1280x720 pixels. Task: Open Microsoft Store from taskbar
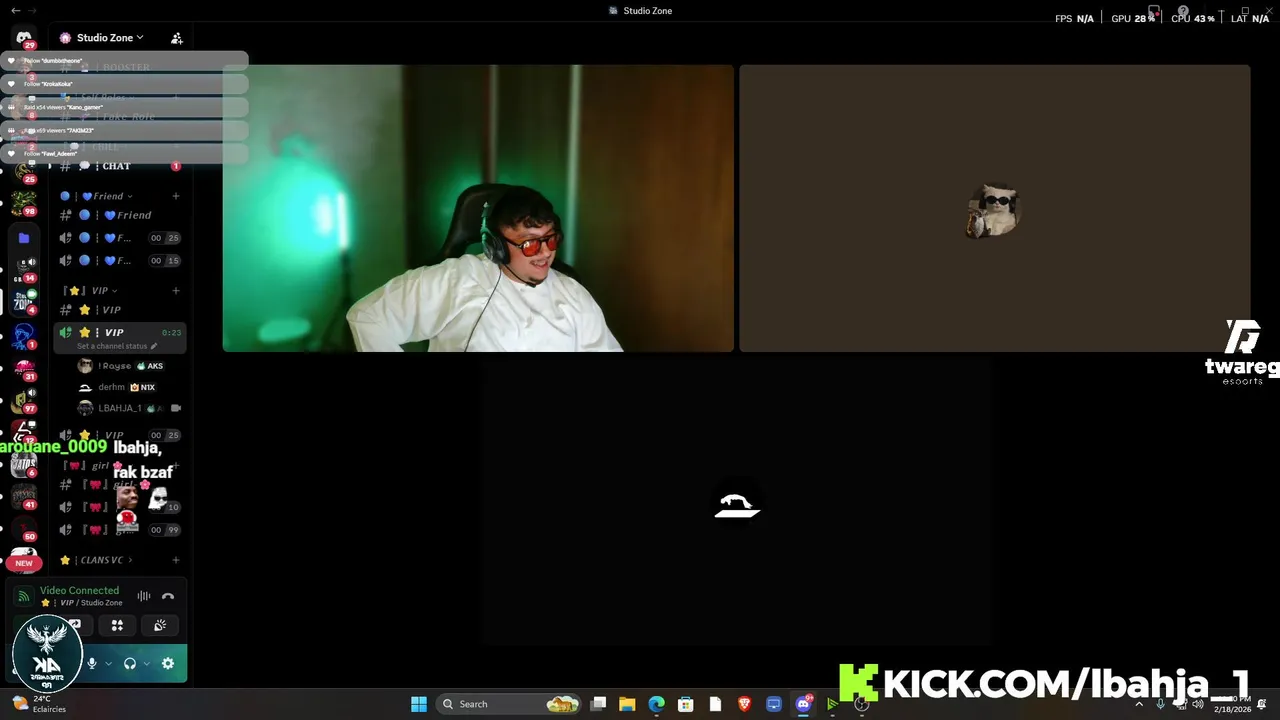coord(685,704)
